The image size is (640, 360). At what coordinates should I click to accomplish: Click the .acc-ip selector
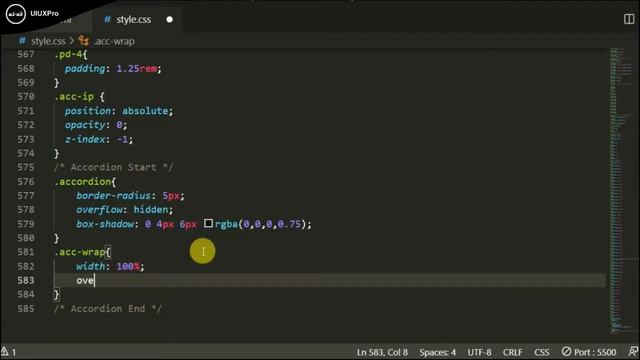pyautogui.click(x=74, y=97)
